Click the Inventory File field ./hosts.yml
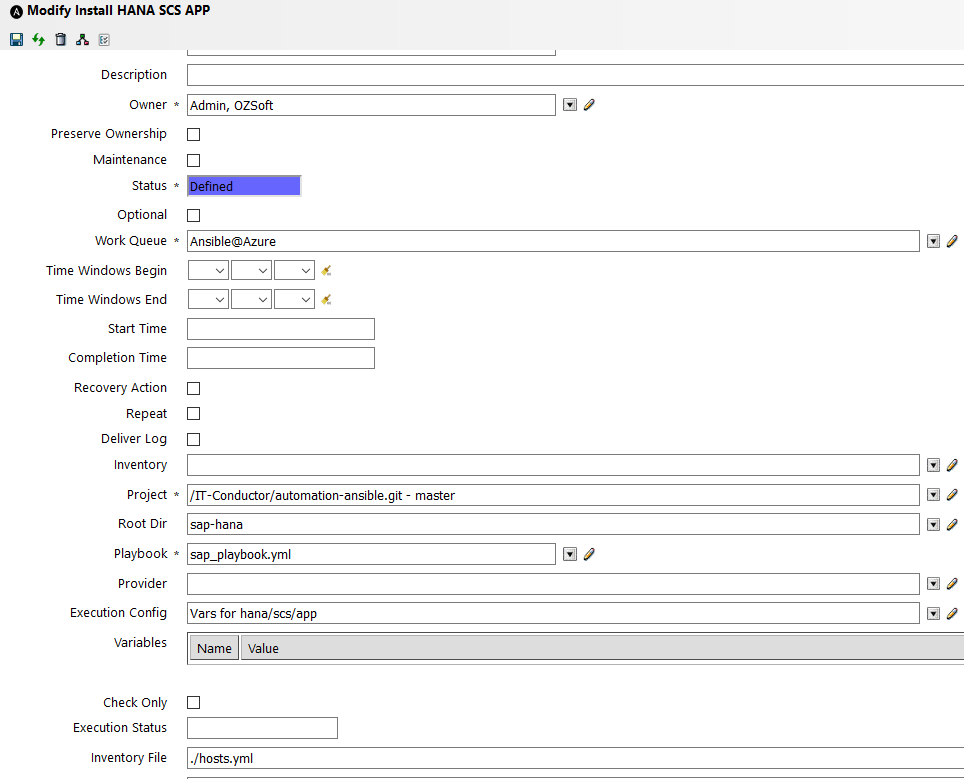 [x=575, y=758]
